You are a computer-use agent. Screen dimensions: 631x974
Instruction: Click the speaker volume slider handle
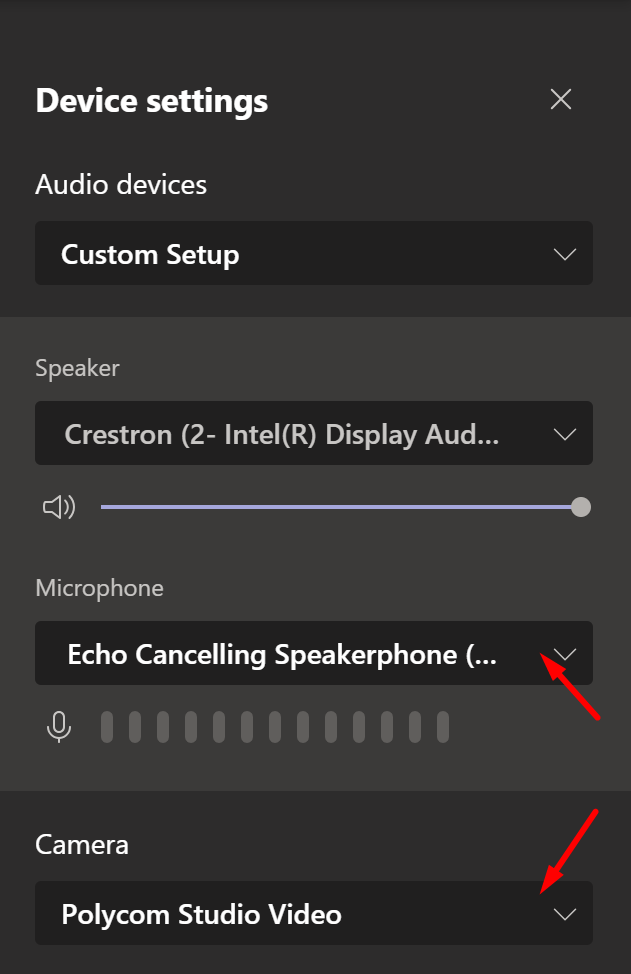point(581,507)
